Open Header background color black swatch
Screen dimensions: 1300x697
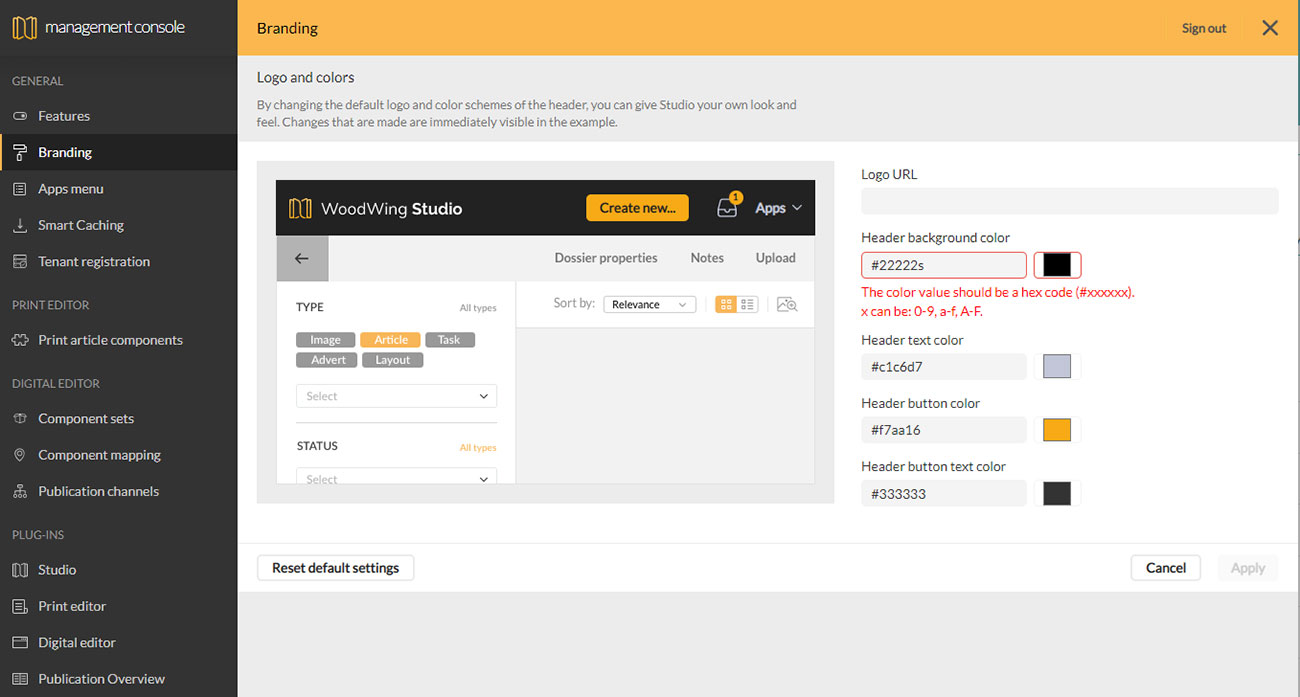[1057, 265]
